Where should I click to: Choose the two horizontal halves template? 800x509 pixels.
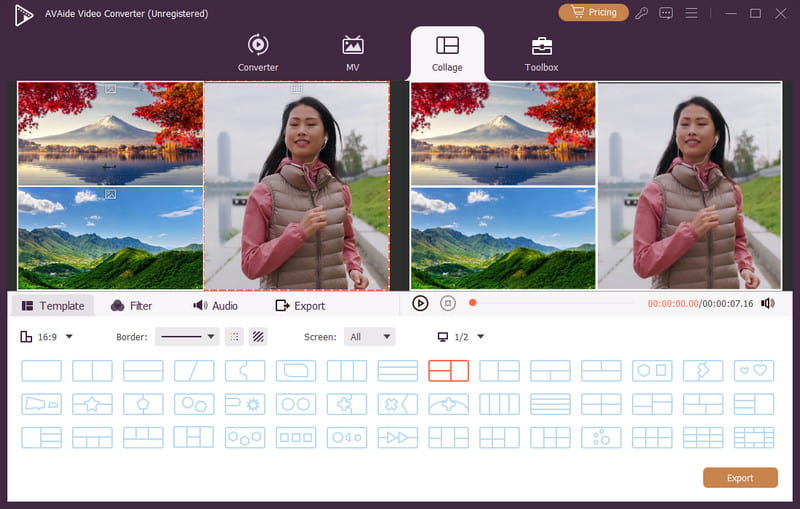coord(143,371)
